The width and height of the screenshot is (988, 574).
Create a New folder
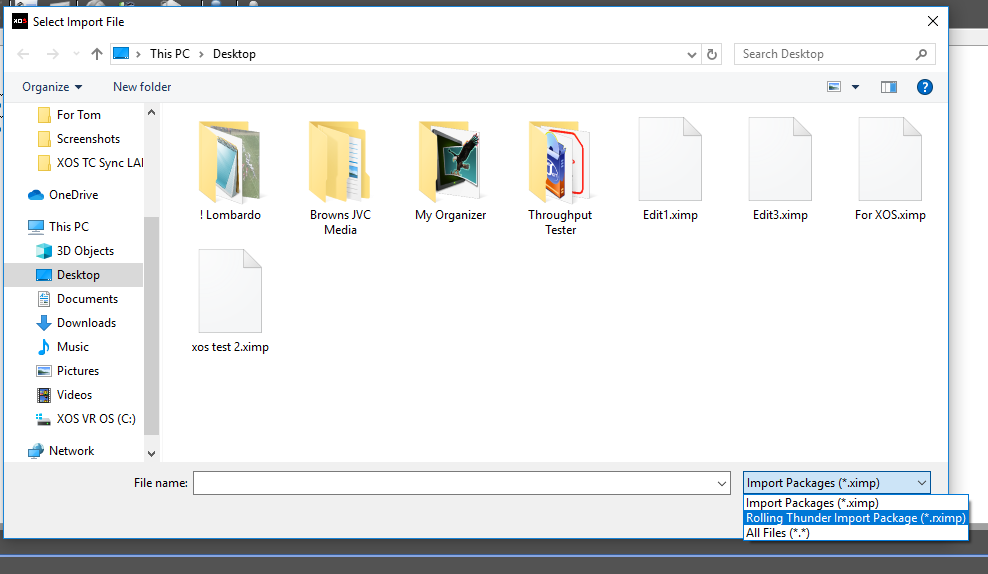click(142, 87)
